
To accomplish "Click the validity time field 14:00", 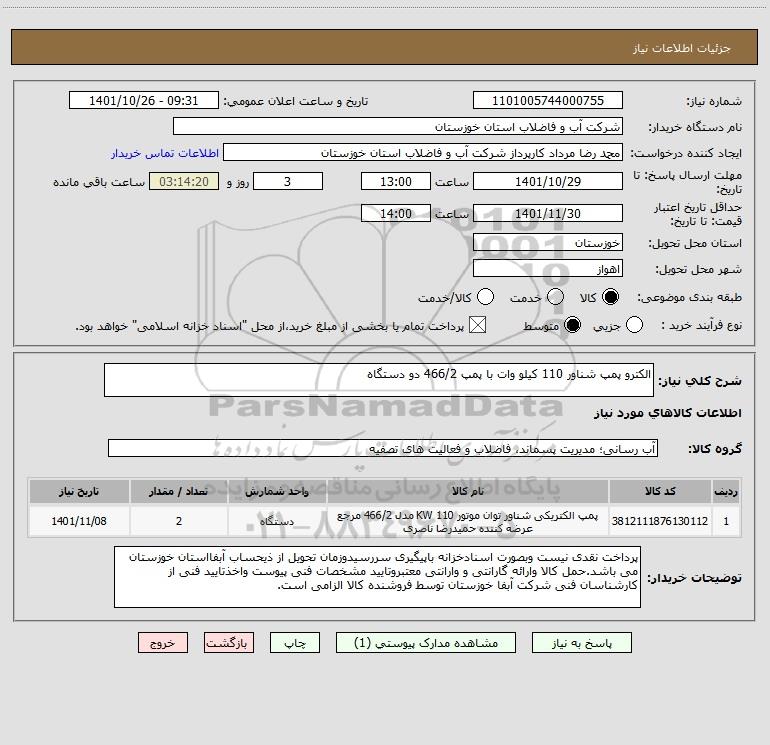I will [x=396, y=214].
